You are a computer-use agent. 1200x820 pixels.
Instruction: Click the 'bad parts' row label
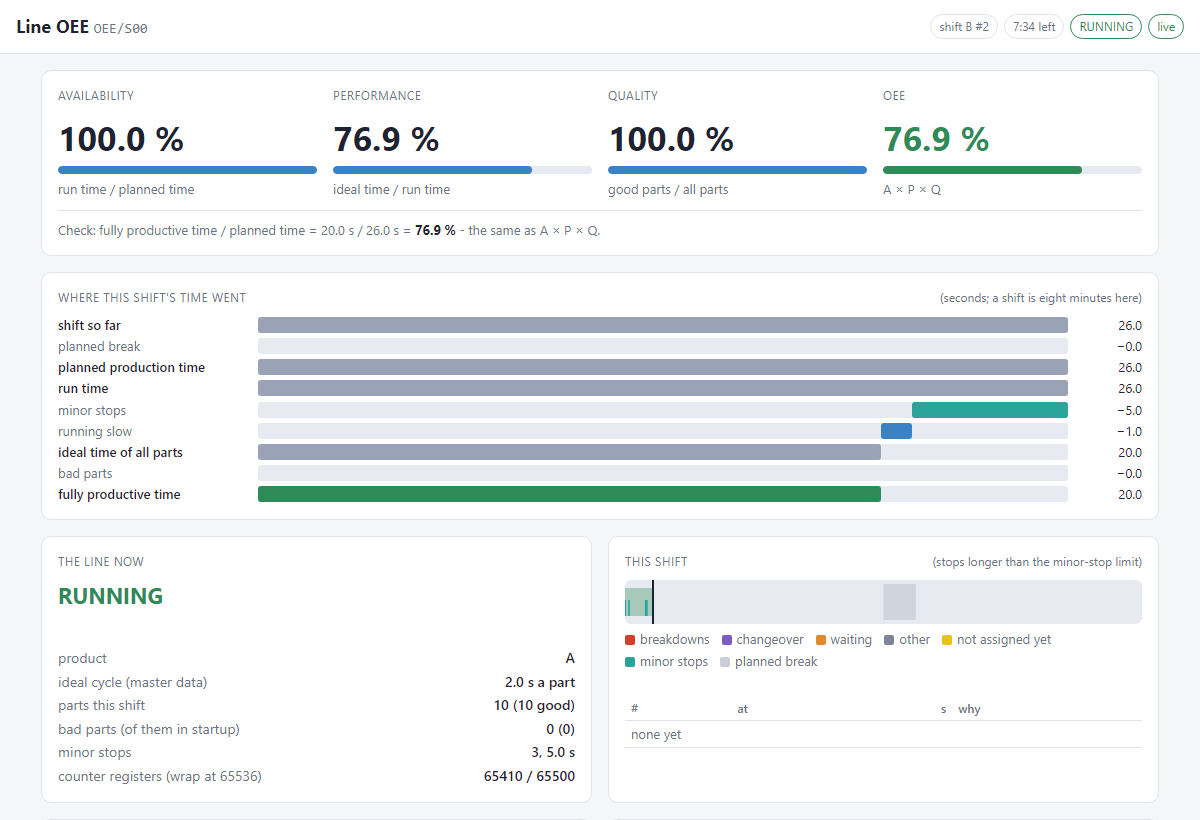pos(85,474)
